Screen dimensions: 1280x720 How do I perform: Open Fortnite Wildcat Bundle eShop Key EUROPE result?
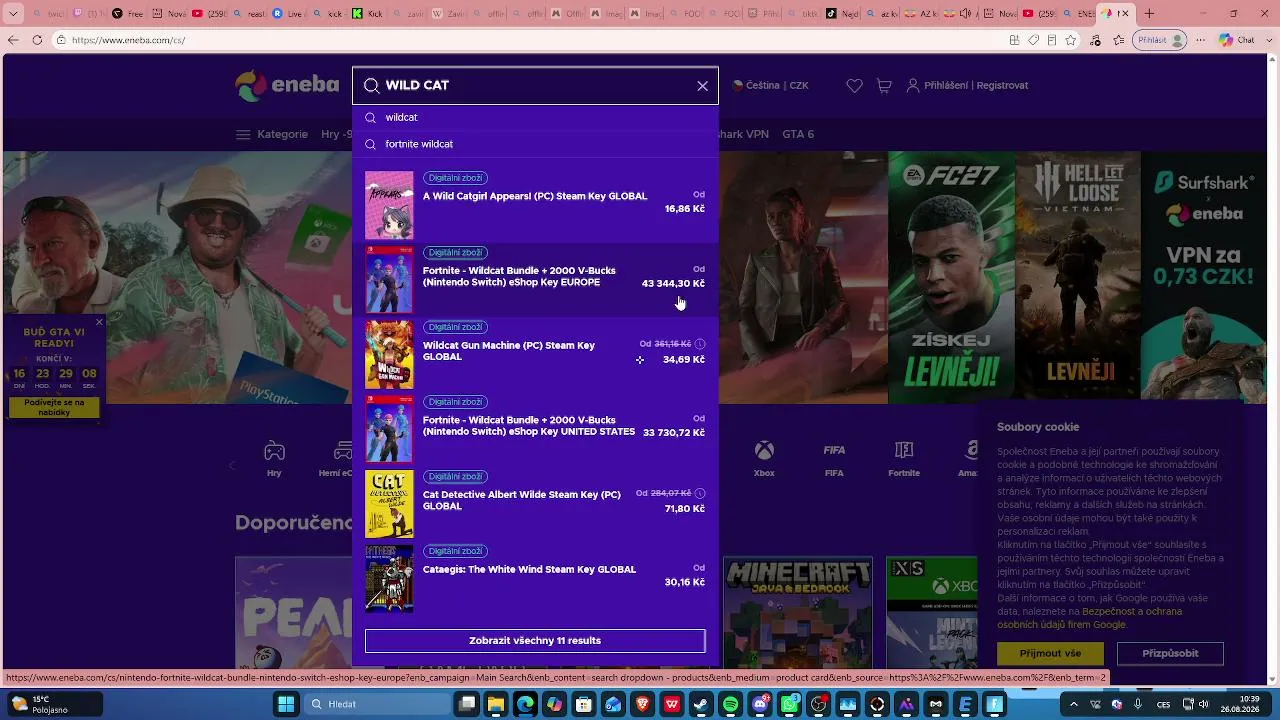tap(535, 280)
